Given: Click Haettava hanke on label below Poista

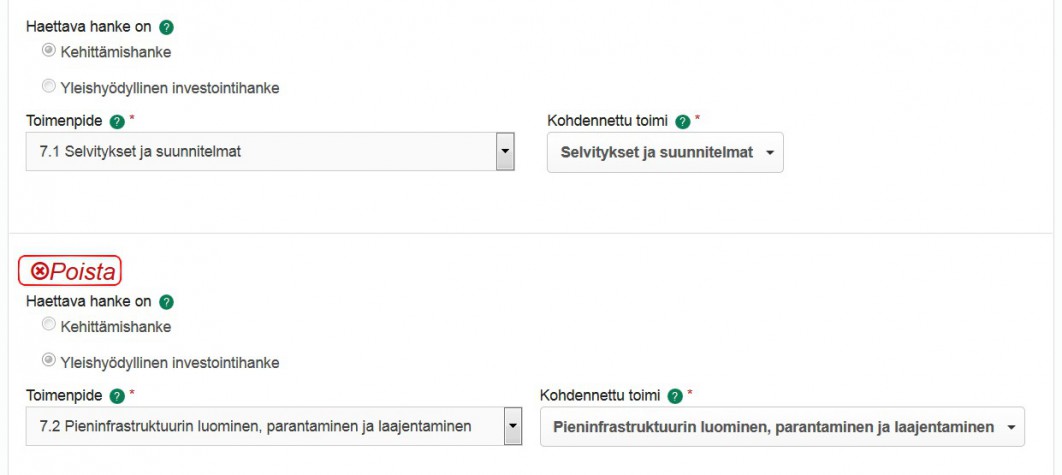Looking at the screenshot, I should point(89,302).
